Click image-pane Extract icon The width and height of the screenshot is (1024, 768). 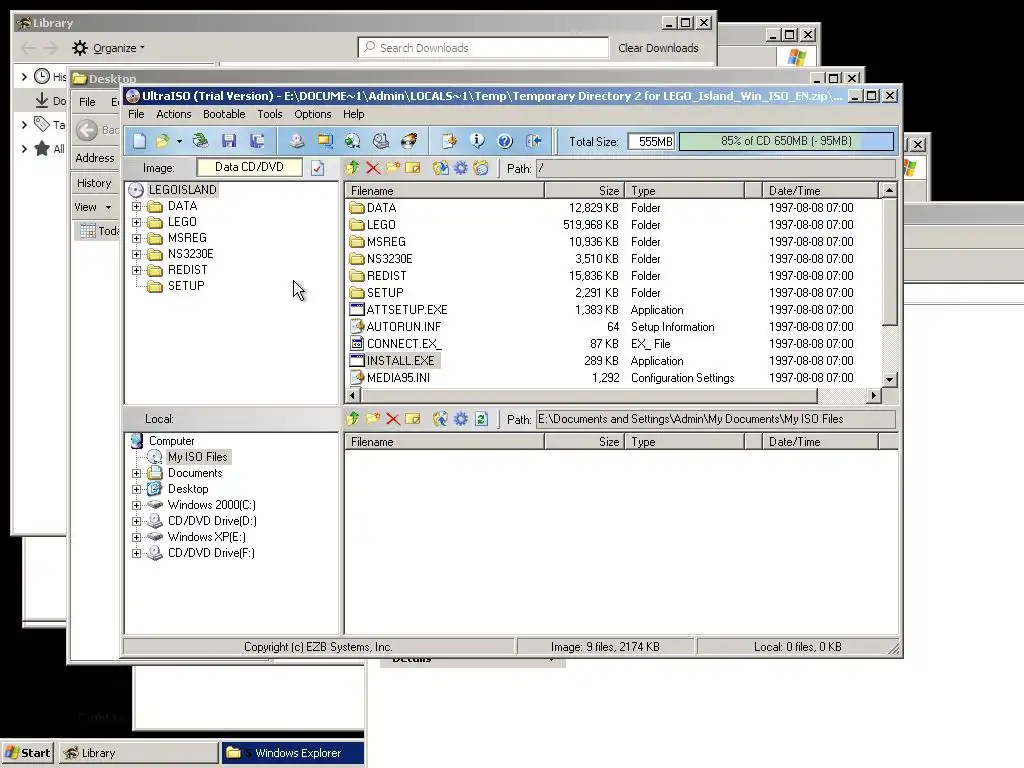point(441,168)
